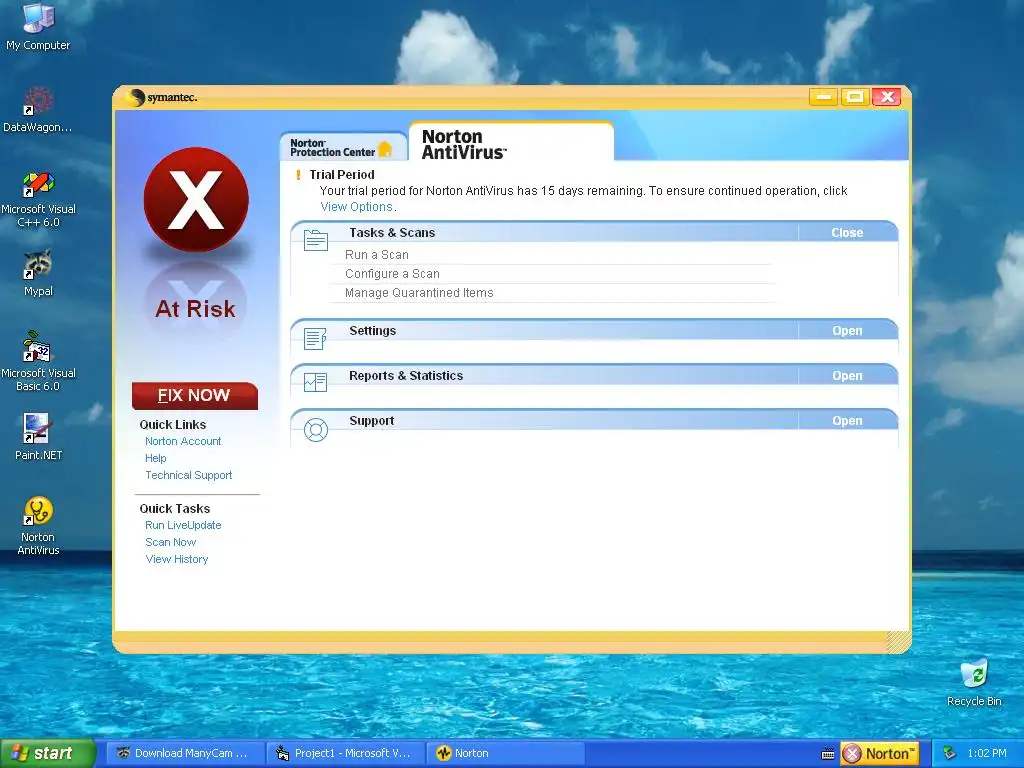Image resolution: width=1024 pixels, height=768 pixels.
Task: Click Scan Now in Quick Tasks
Action: (170, 542)
